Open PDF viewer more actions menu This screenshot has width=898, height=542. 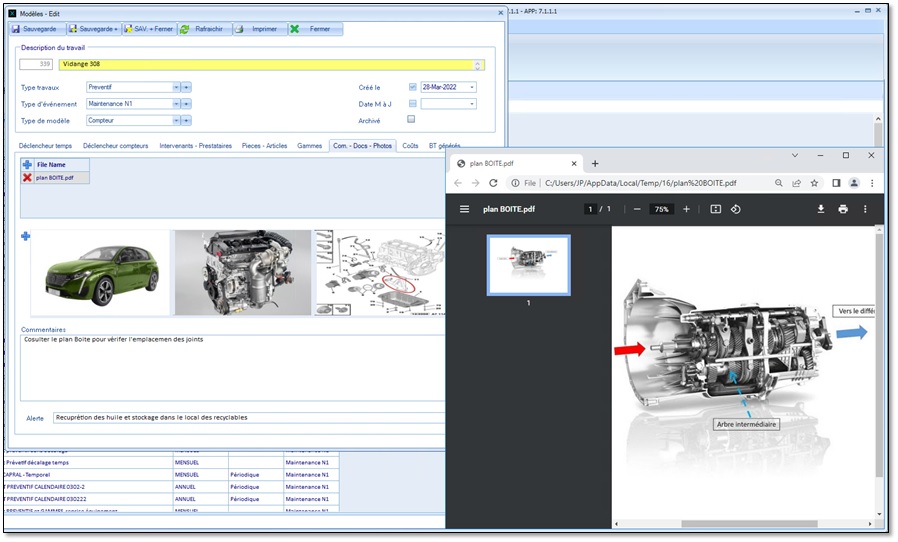coord(865,209)
